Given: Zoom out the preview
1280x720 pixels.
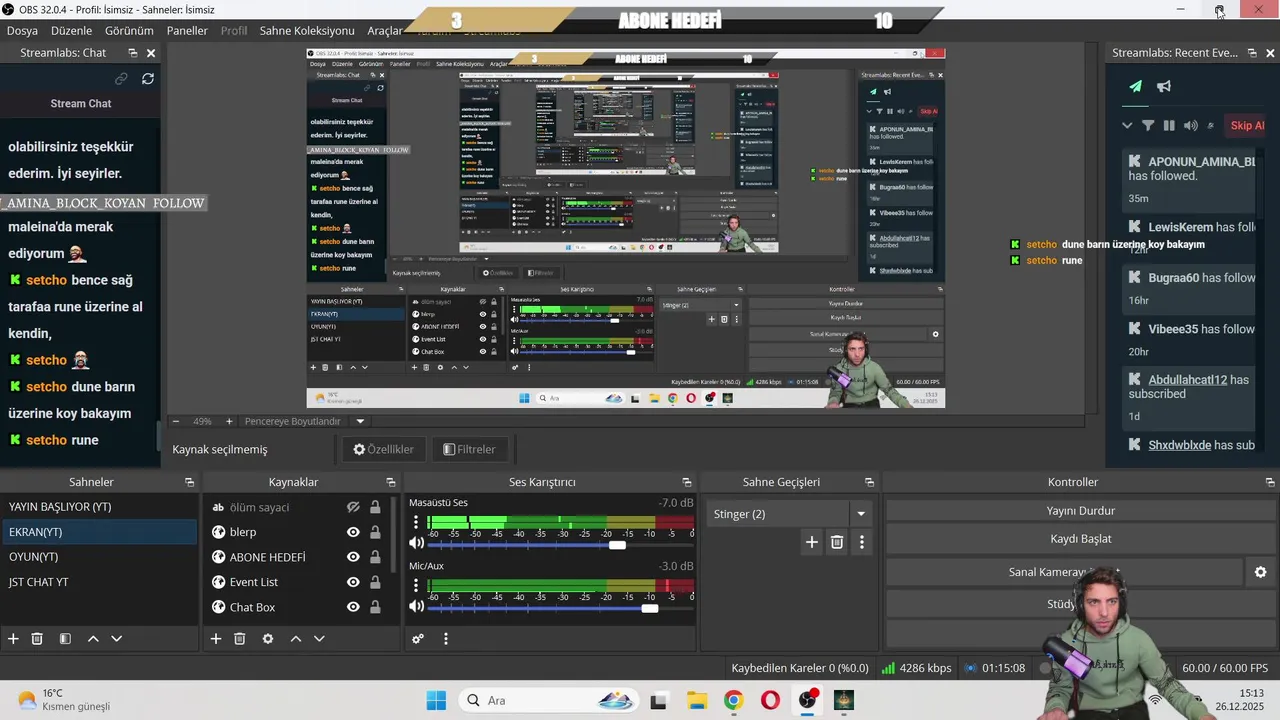Looking at the screenshot, I should pos(176,422).
